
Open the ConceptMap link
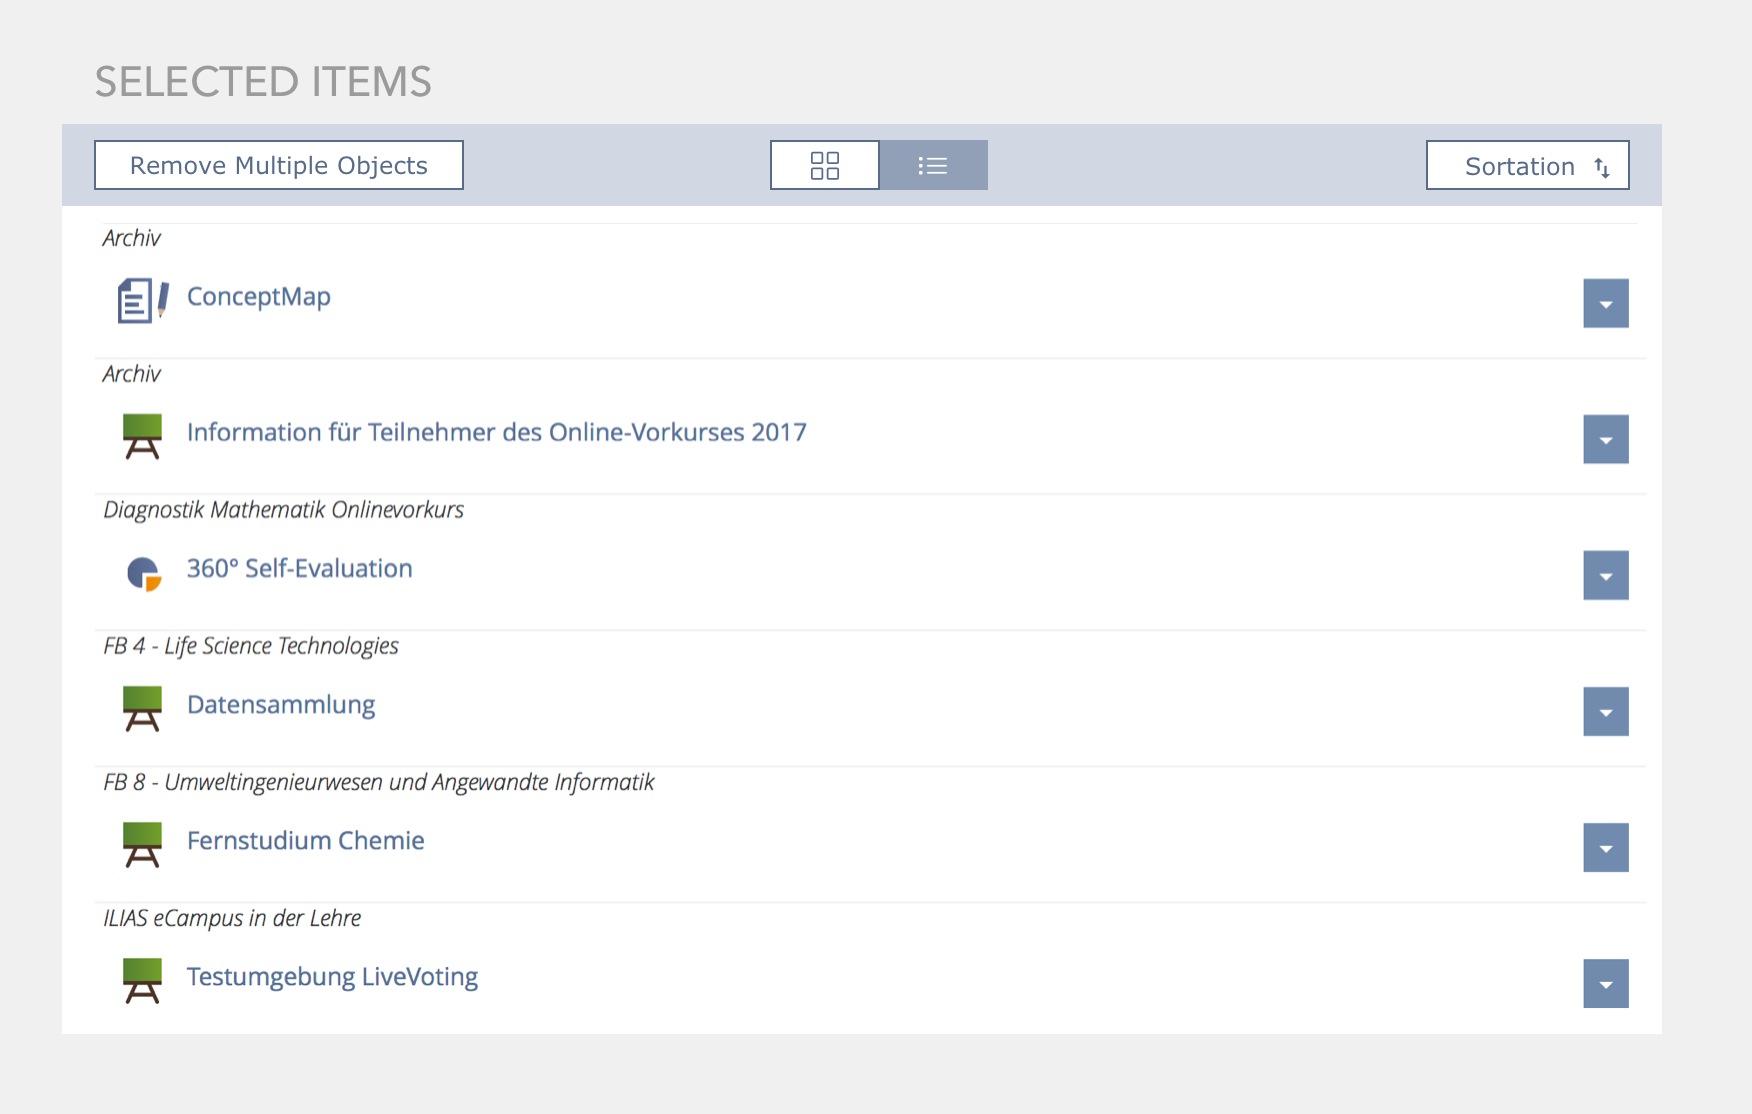coord(258,297)
